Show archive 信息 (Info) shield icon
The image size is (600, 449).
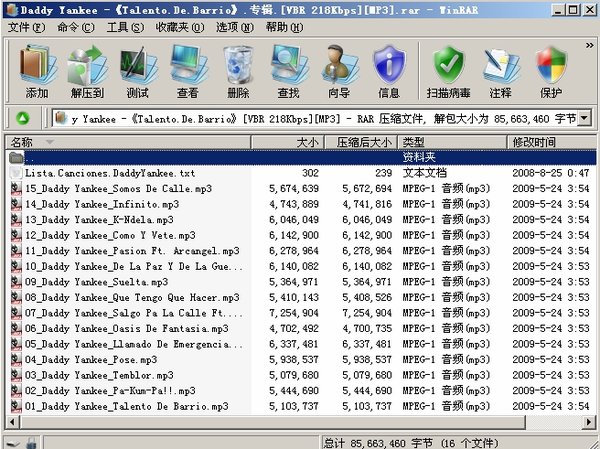point(389,64)
